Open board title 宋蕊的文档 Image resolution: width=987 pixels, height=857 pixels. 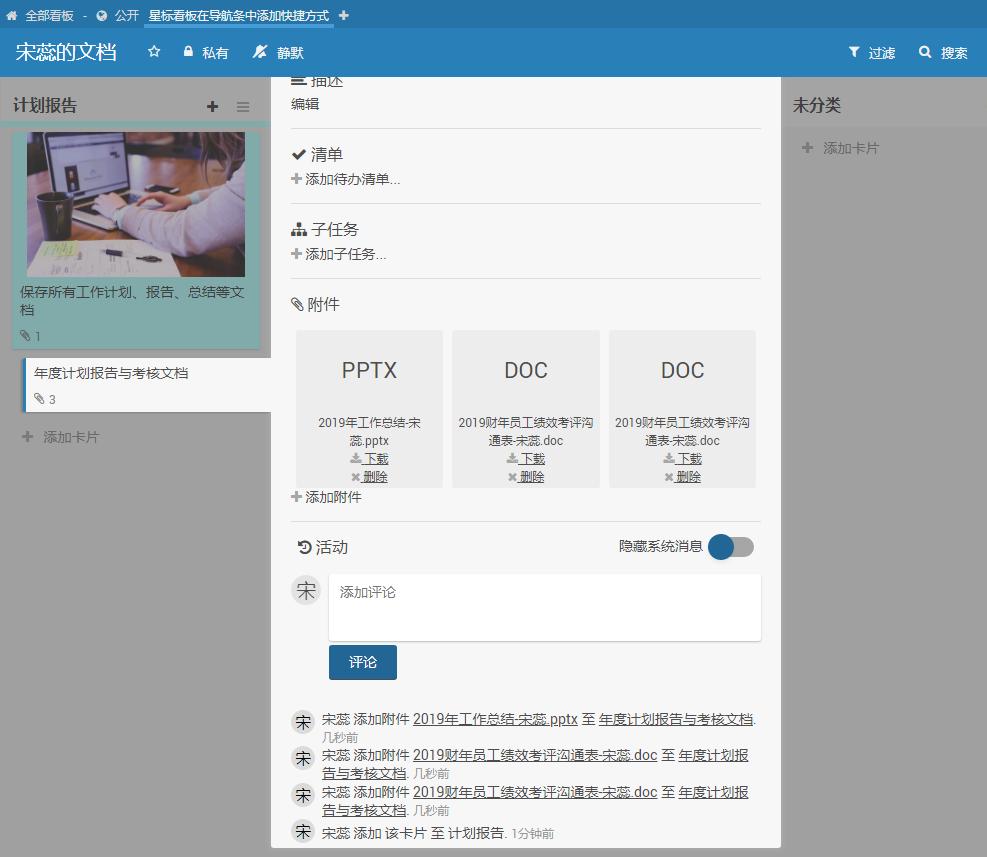point(66,52)
